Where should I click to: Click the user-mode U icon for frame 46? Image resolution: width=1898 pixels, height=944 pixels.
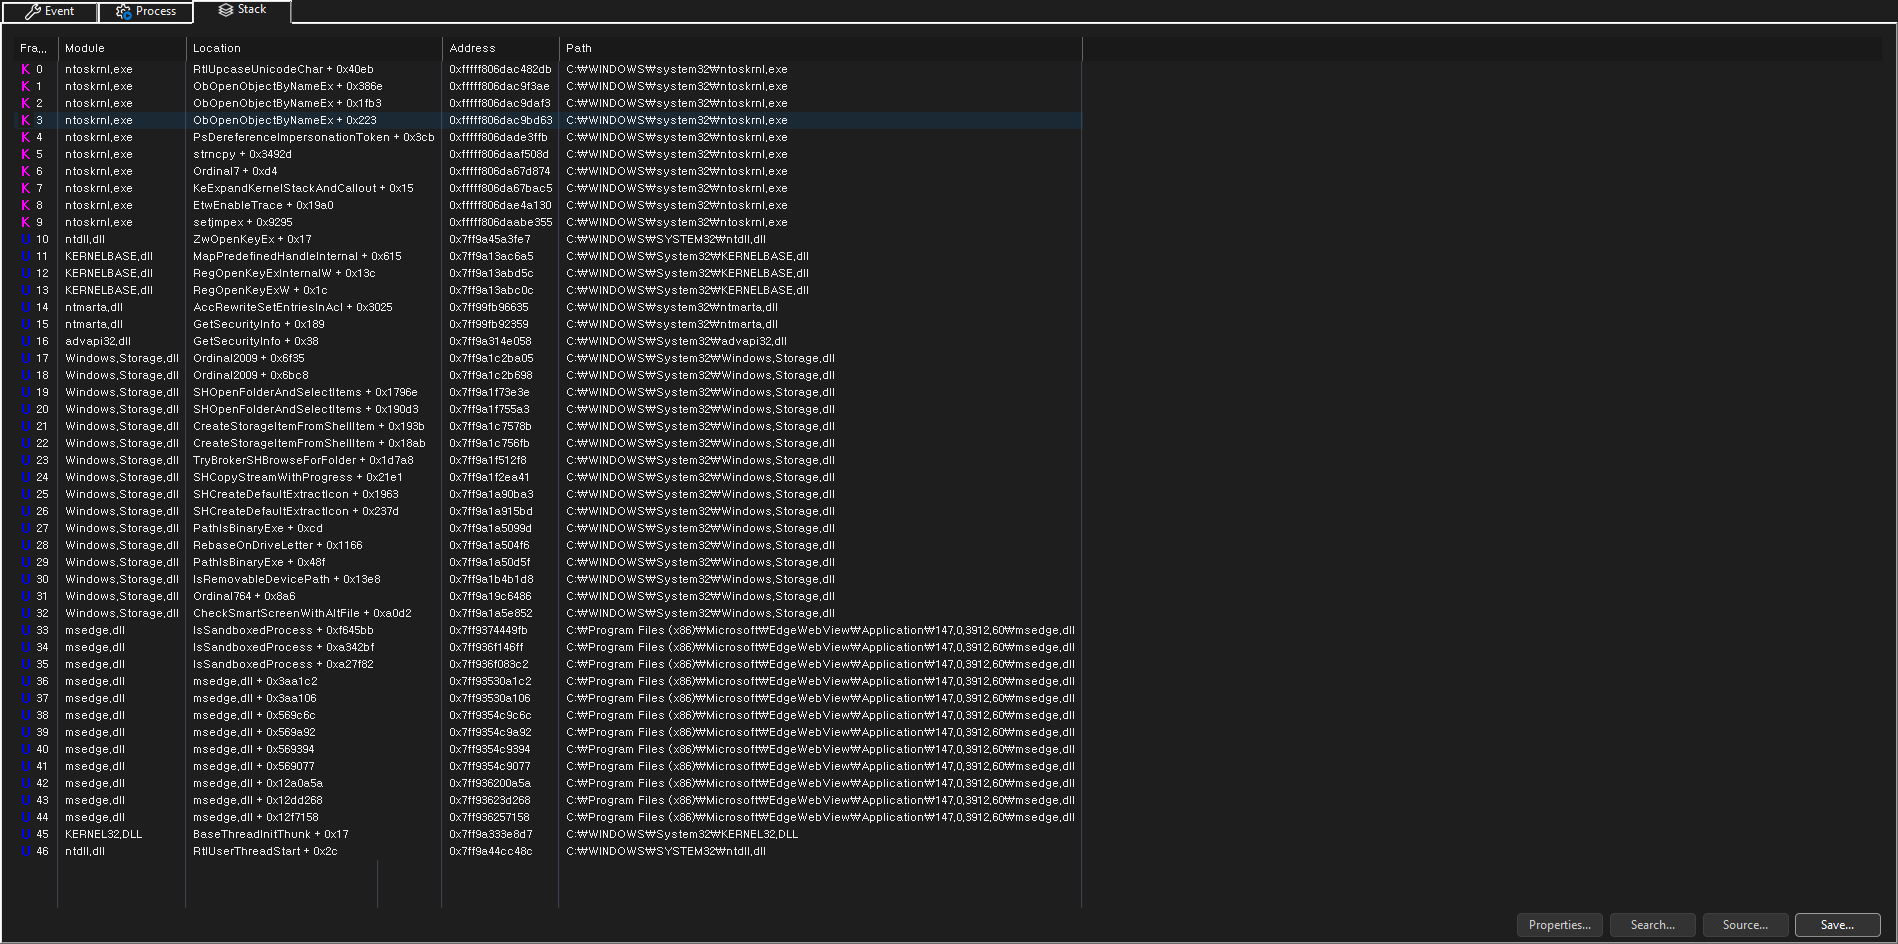25,851
